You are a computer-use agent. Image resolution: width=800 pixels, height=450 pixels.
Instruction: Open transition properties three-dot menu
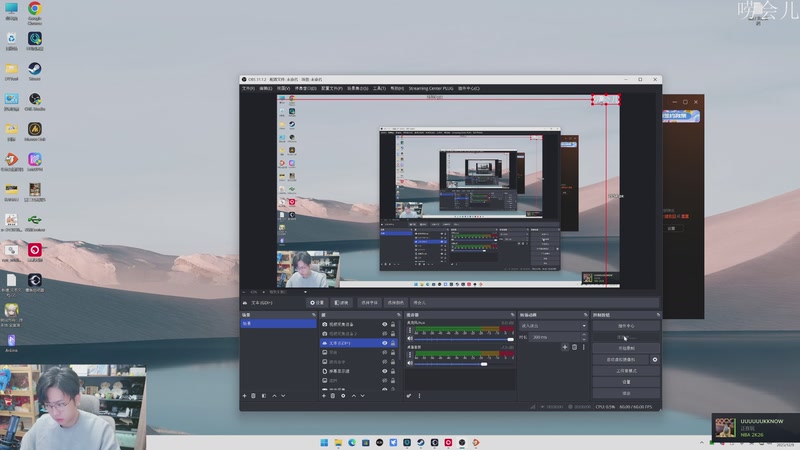[584, 347]
